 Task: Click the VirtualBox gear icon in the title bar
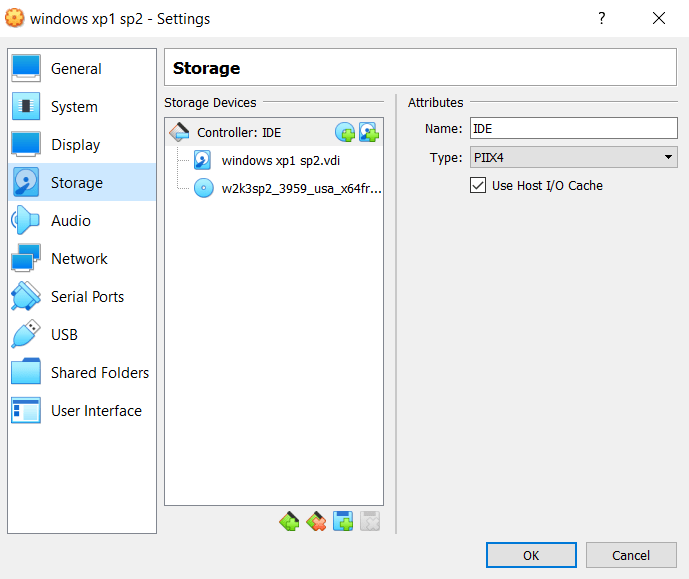[15, 18]
